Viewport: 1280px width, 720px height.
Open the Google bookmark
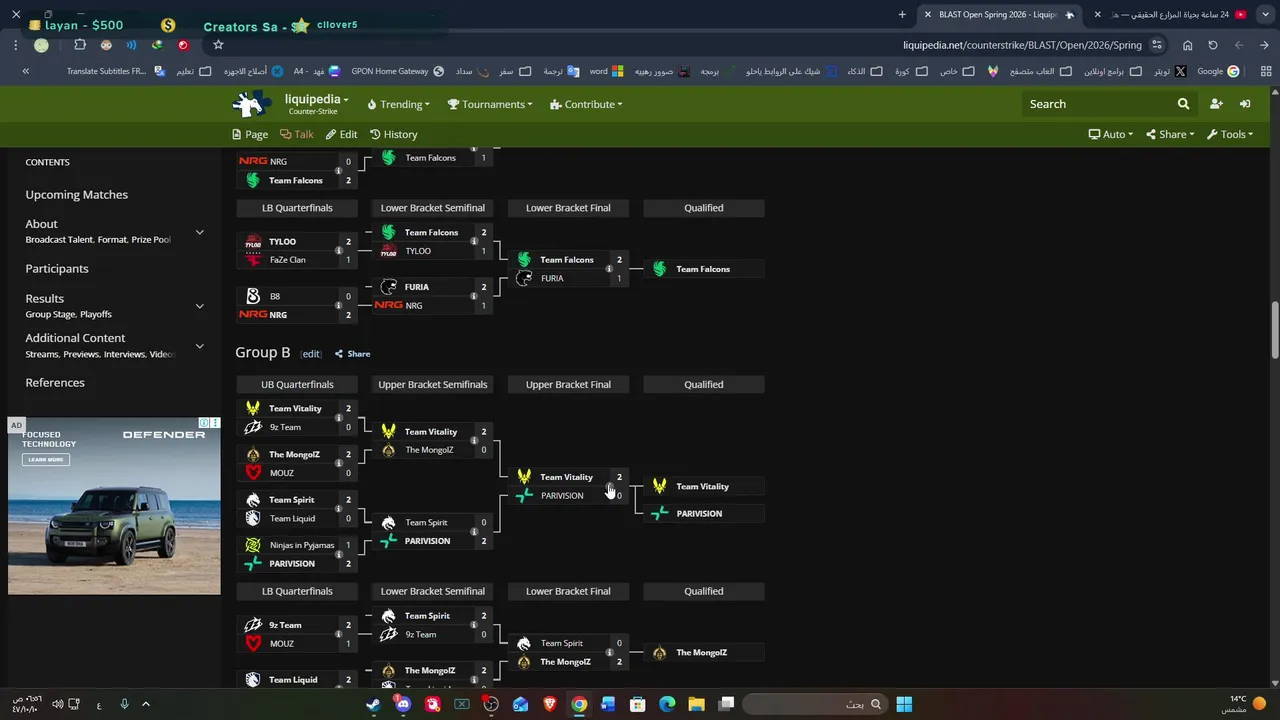click(x=1217, y=71)
